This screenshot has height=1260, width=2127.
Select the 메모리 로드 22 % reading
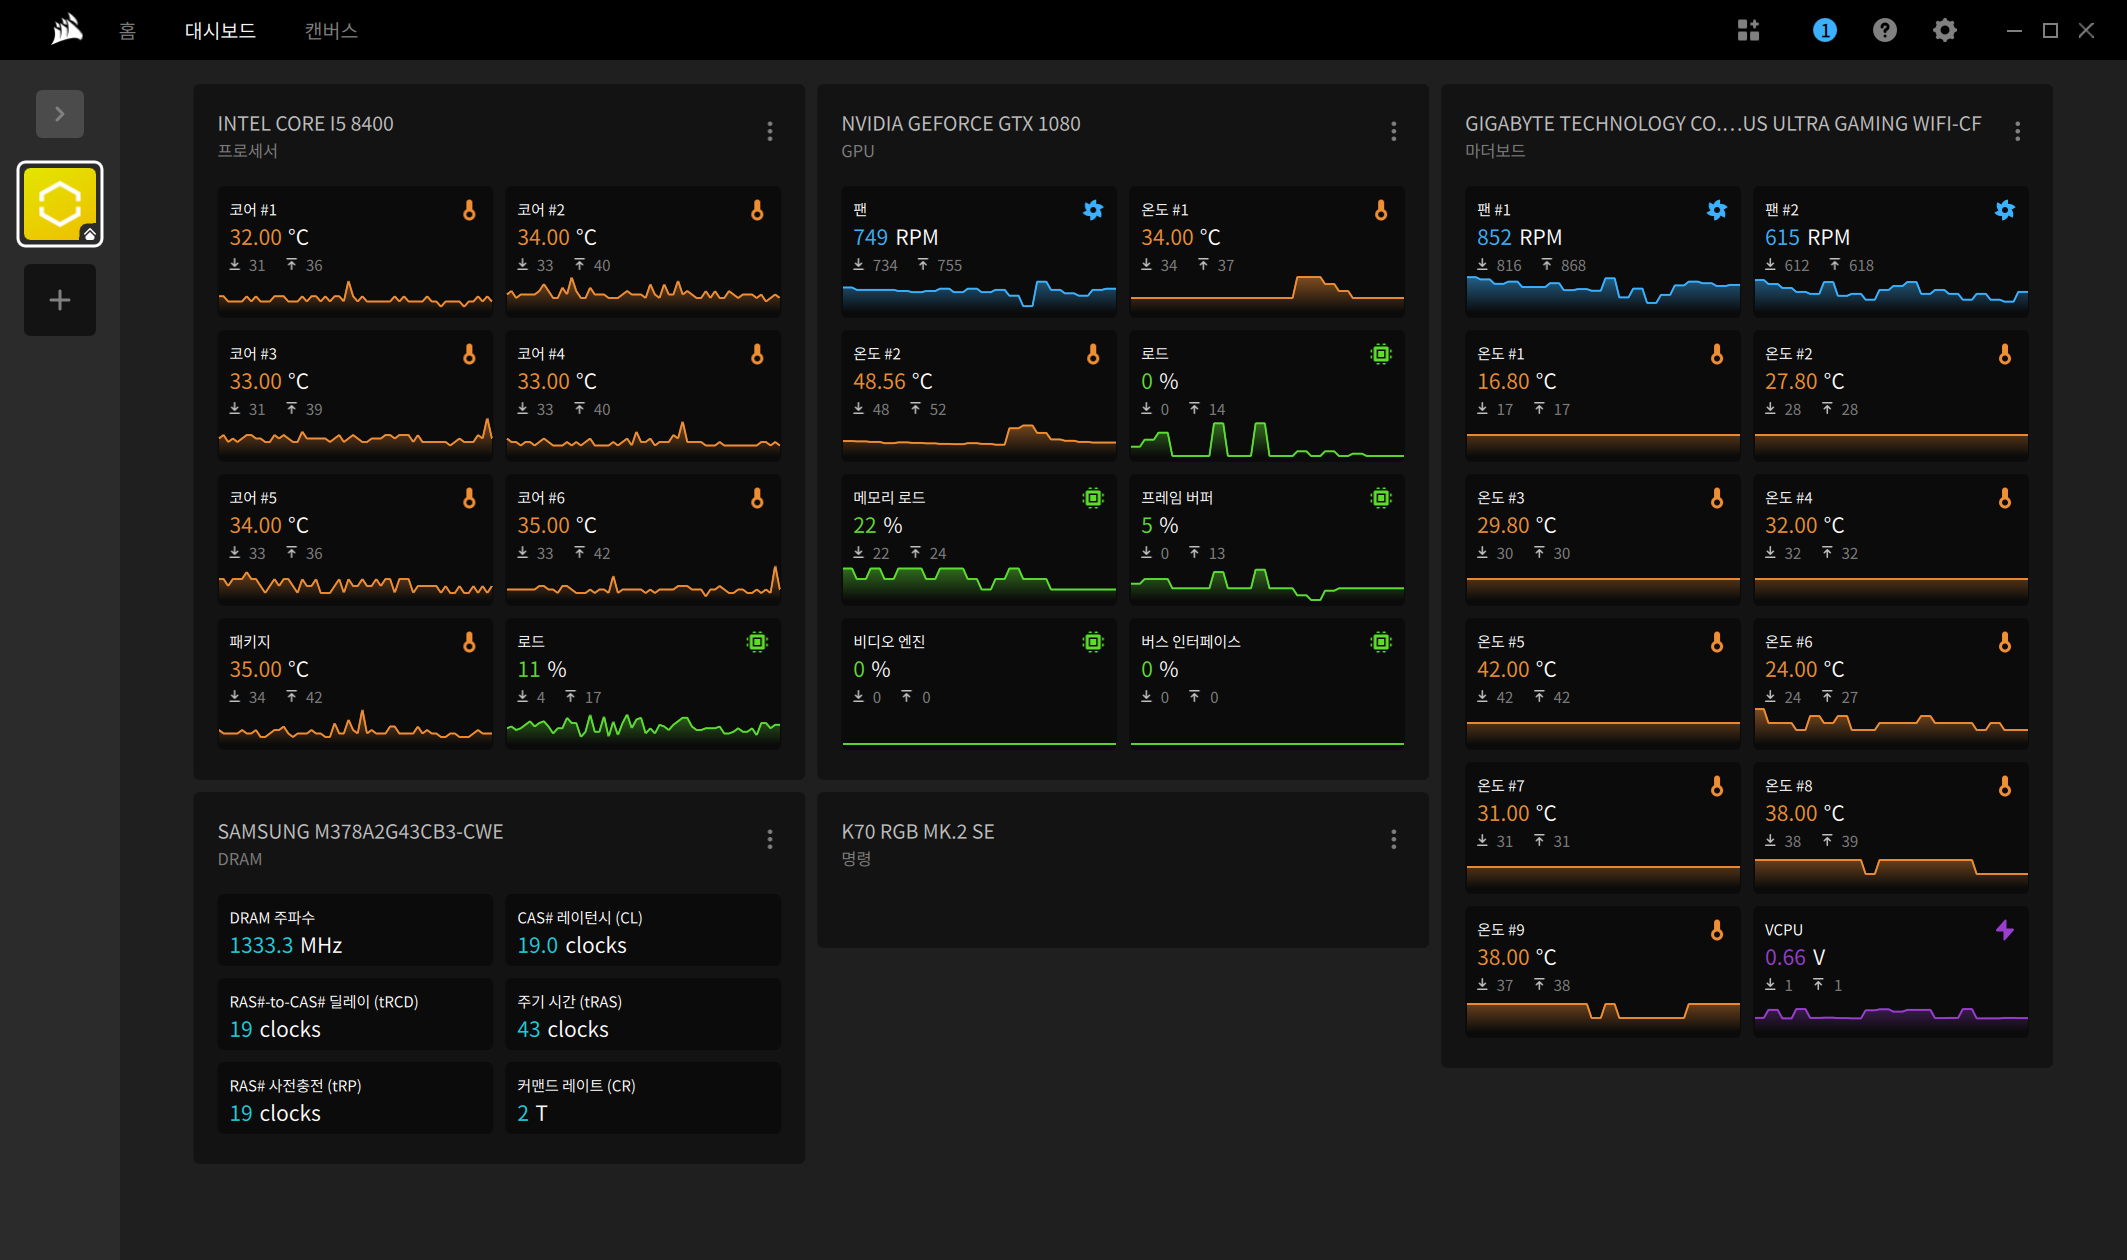click(878, 525)
